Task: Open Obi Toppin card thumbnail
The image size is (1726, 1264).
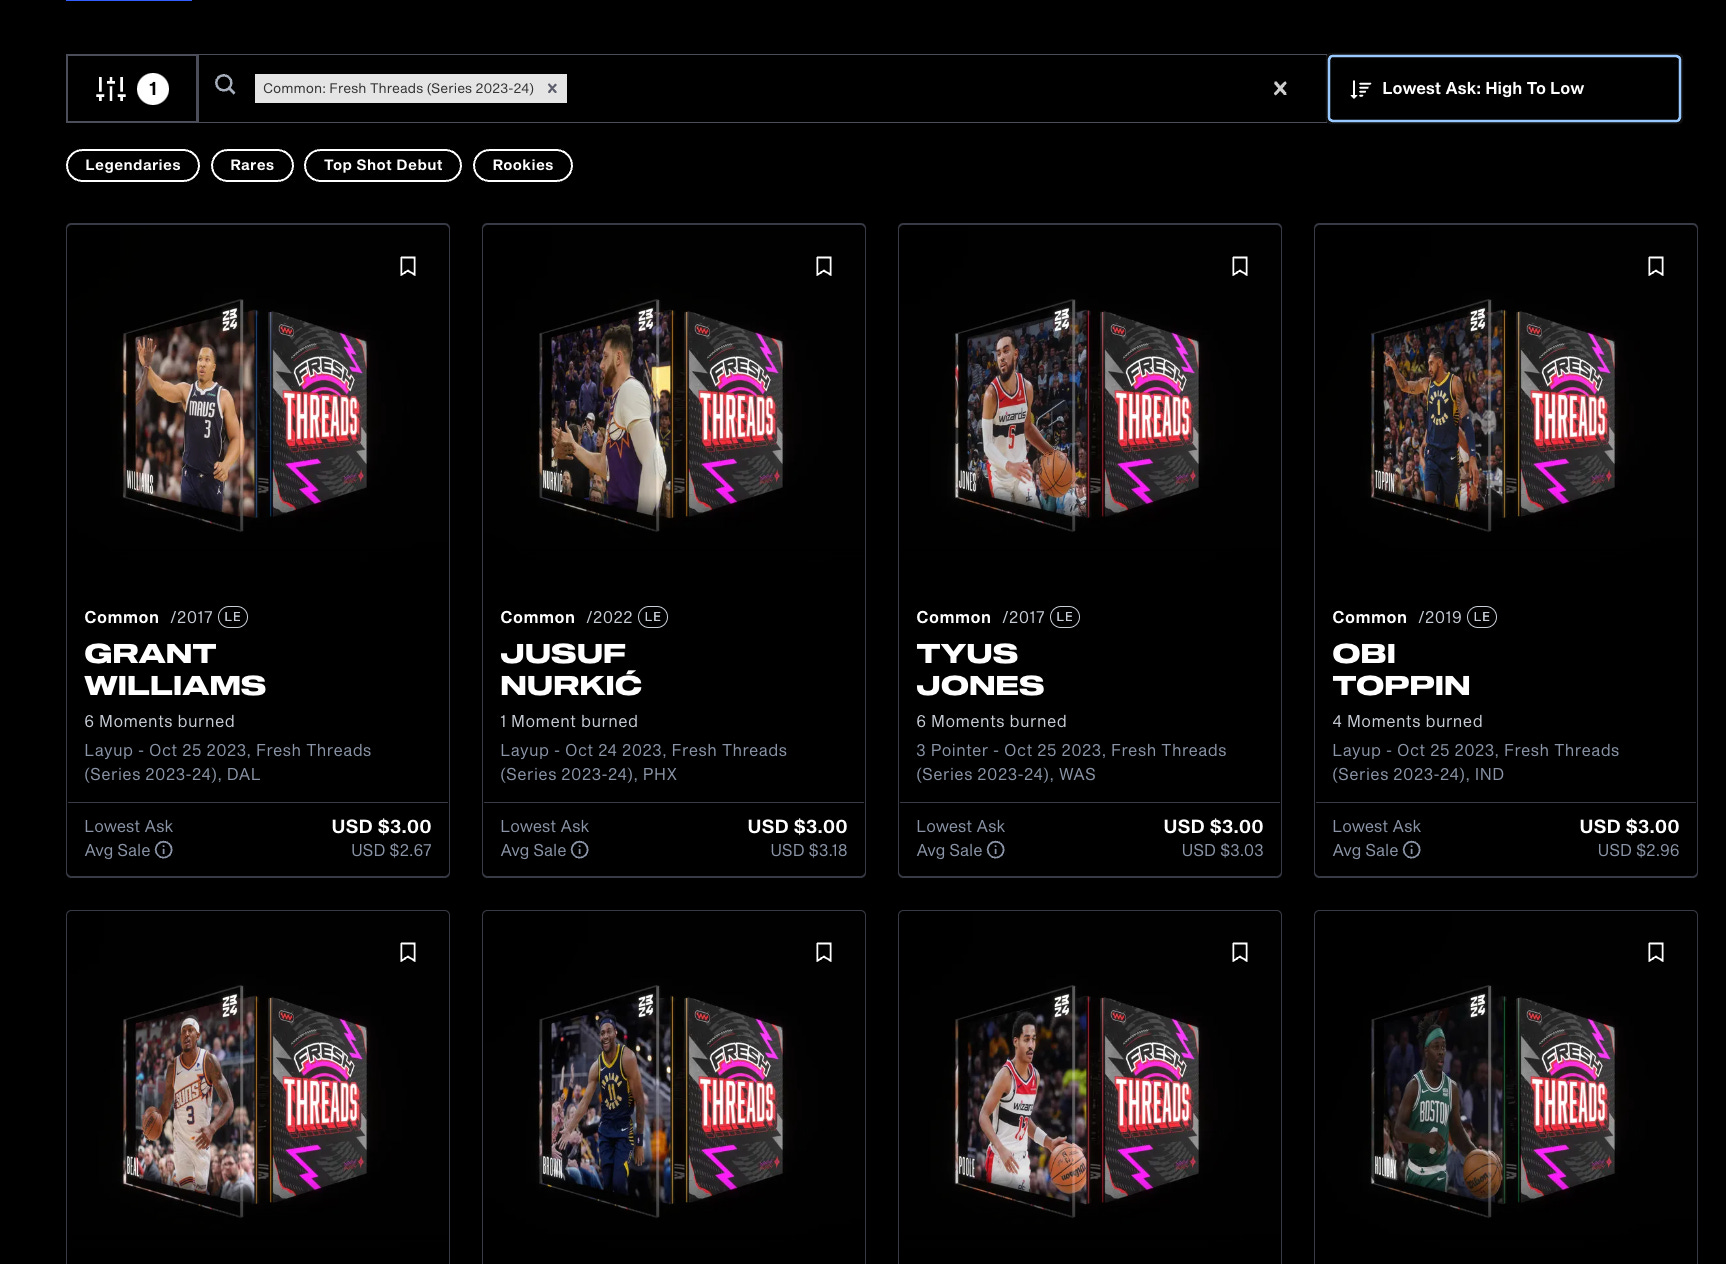Action: click(1494, 415)
